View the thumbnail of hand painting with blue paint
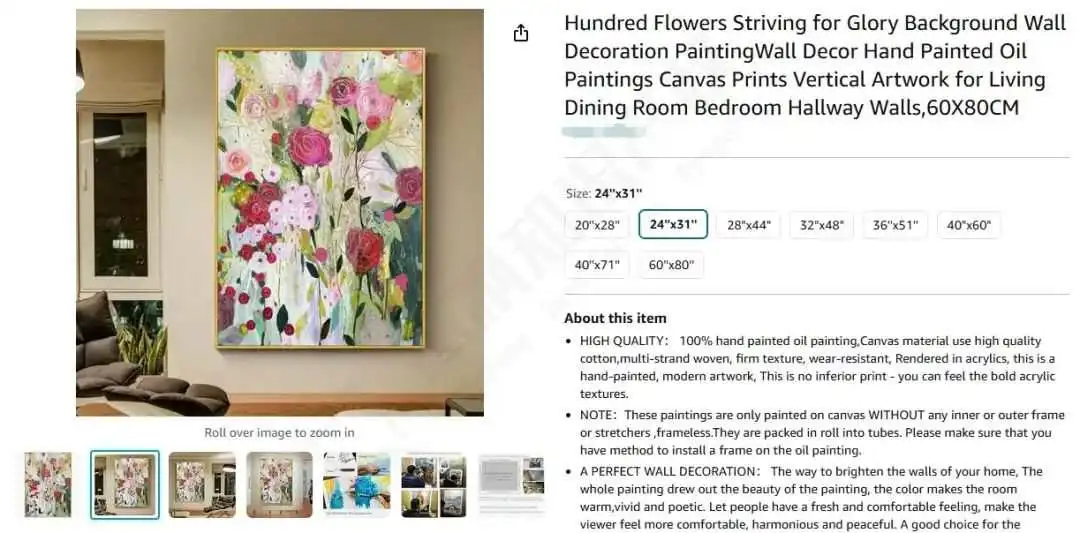Viewport: 1080px width, 533px height. pyautogui.click(x=357, y=485)
